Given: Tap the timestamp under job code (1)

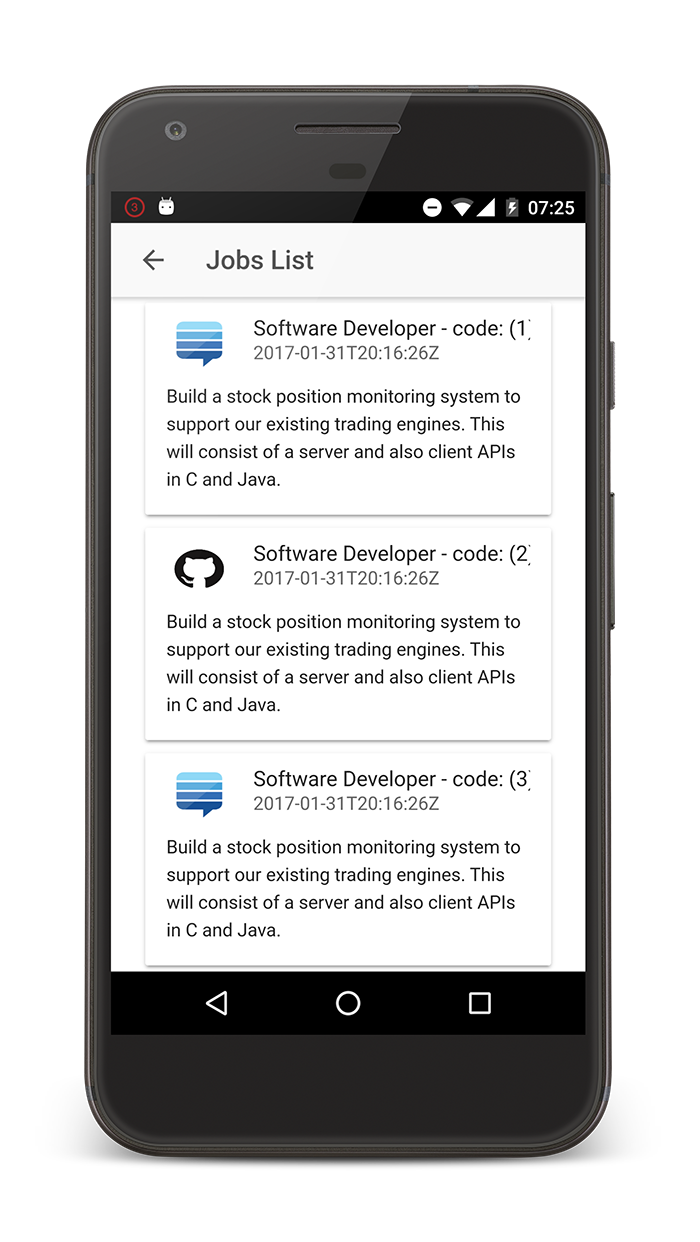Looking at the screenshot, I should pyautogui.click(x=346, y=353).
